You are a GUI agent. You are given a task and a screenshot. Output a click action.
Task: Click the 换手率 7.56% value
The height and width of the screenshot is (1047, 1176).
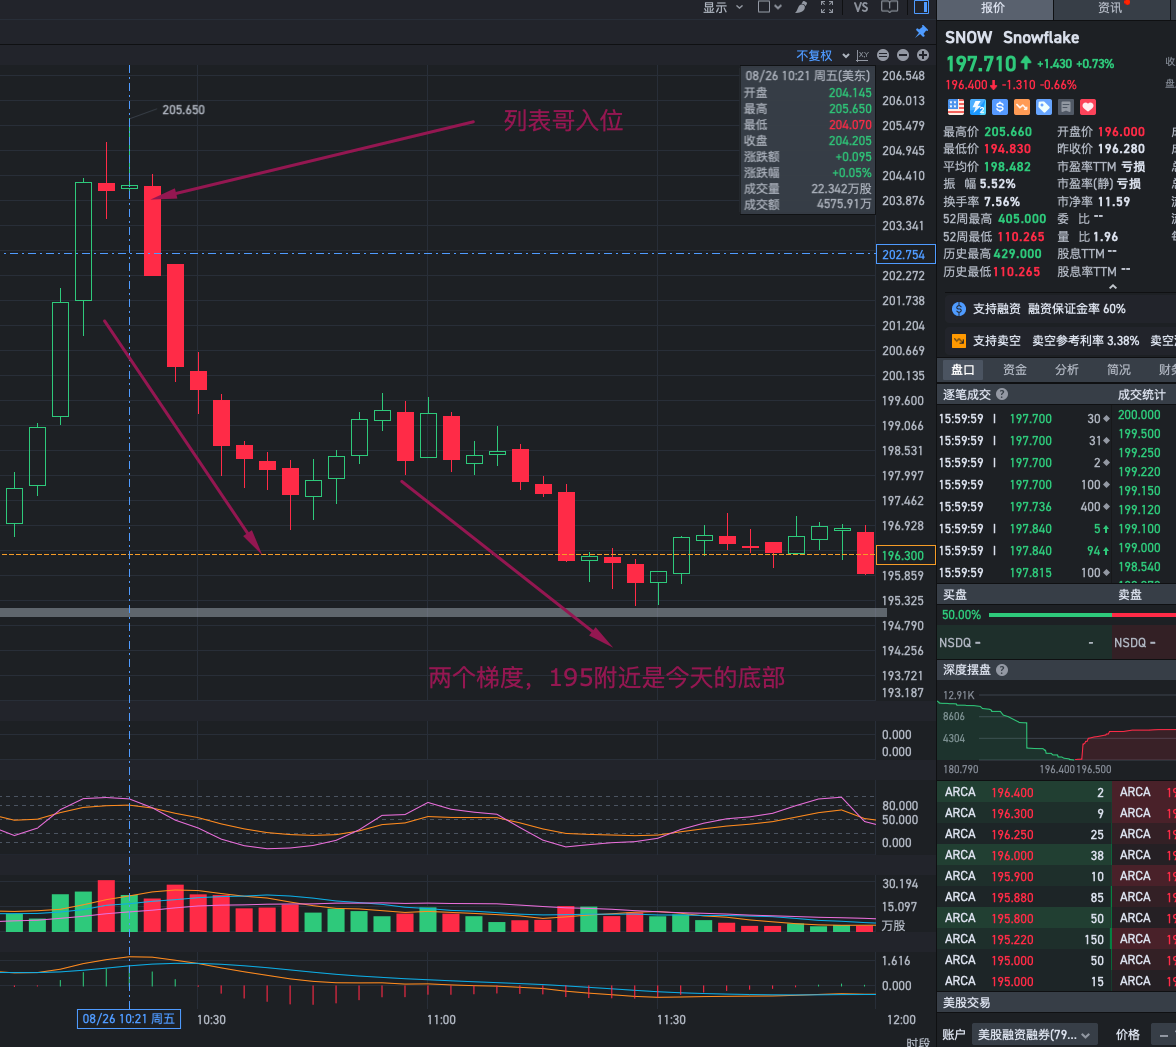(x=1001, y=202)
